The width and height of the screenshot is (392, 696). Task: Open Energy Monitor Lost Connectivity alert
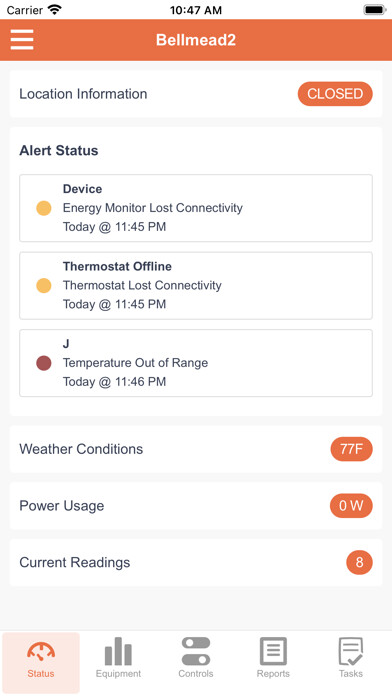point(196,208)
